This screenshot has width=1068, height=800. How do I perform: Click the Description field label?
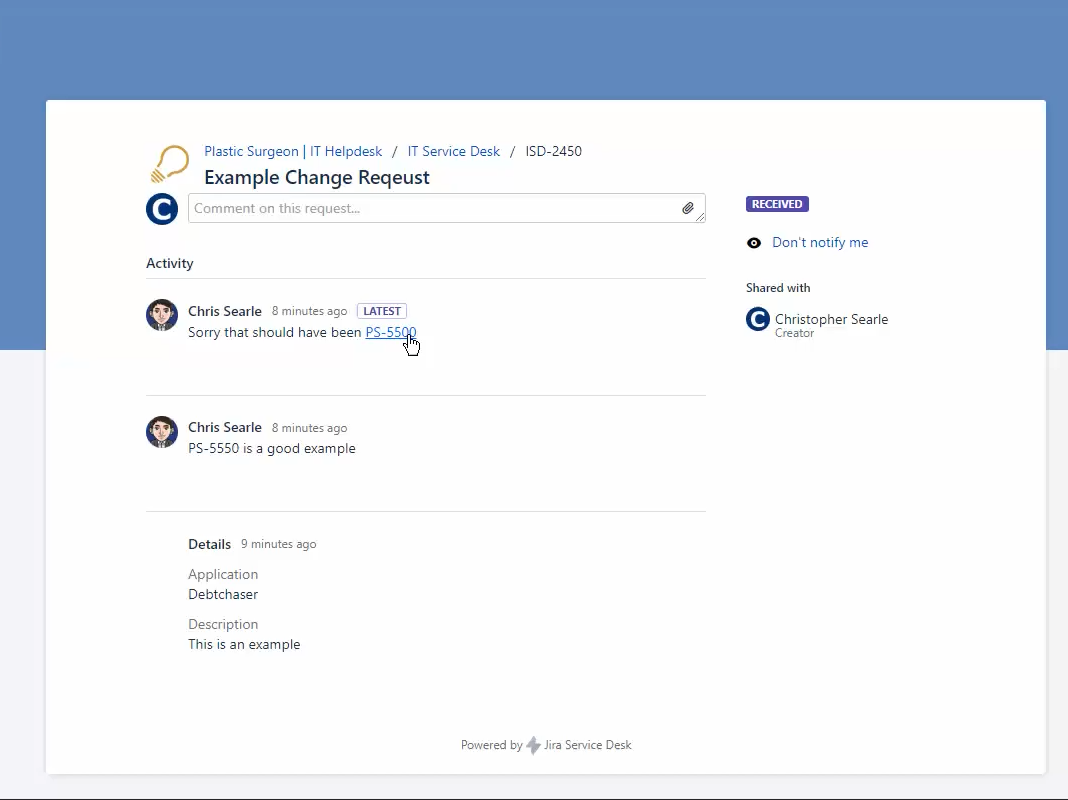[223, 624]
